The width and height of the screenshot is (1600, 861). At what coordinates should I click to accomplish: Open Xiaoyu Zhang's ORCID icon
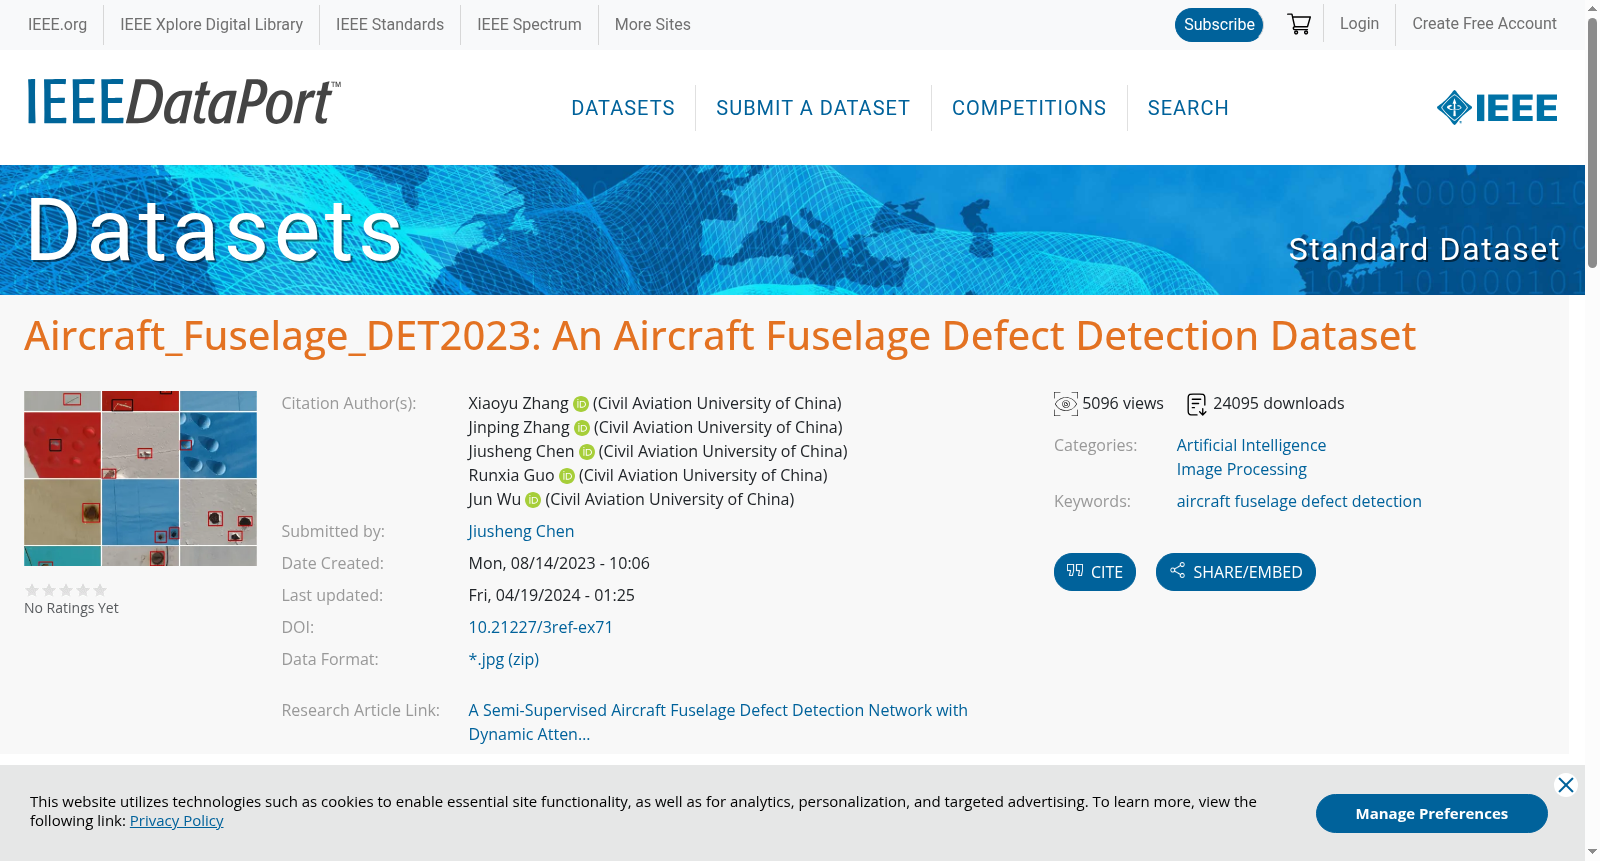click(x=581, y=404)
